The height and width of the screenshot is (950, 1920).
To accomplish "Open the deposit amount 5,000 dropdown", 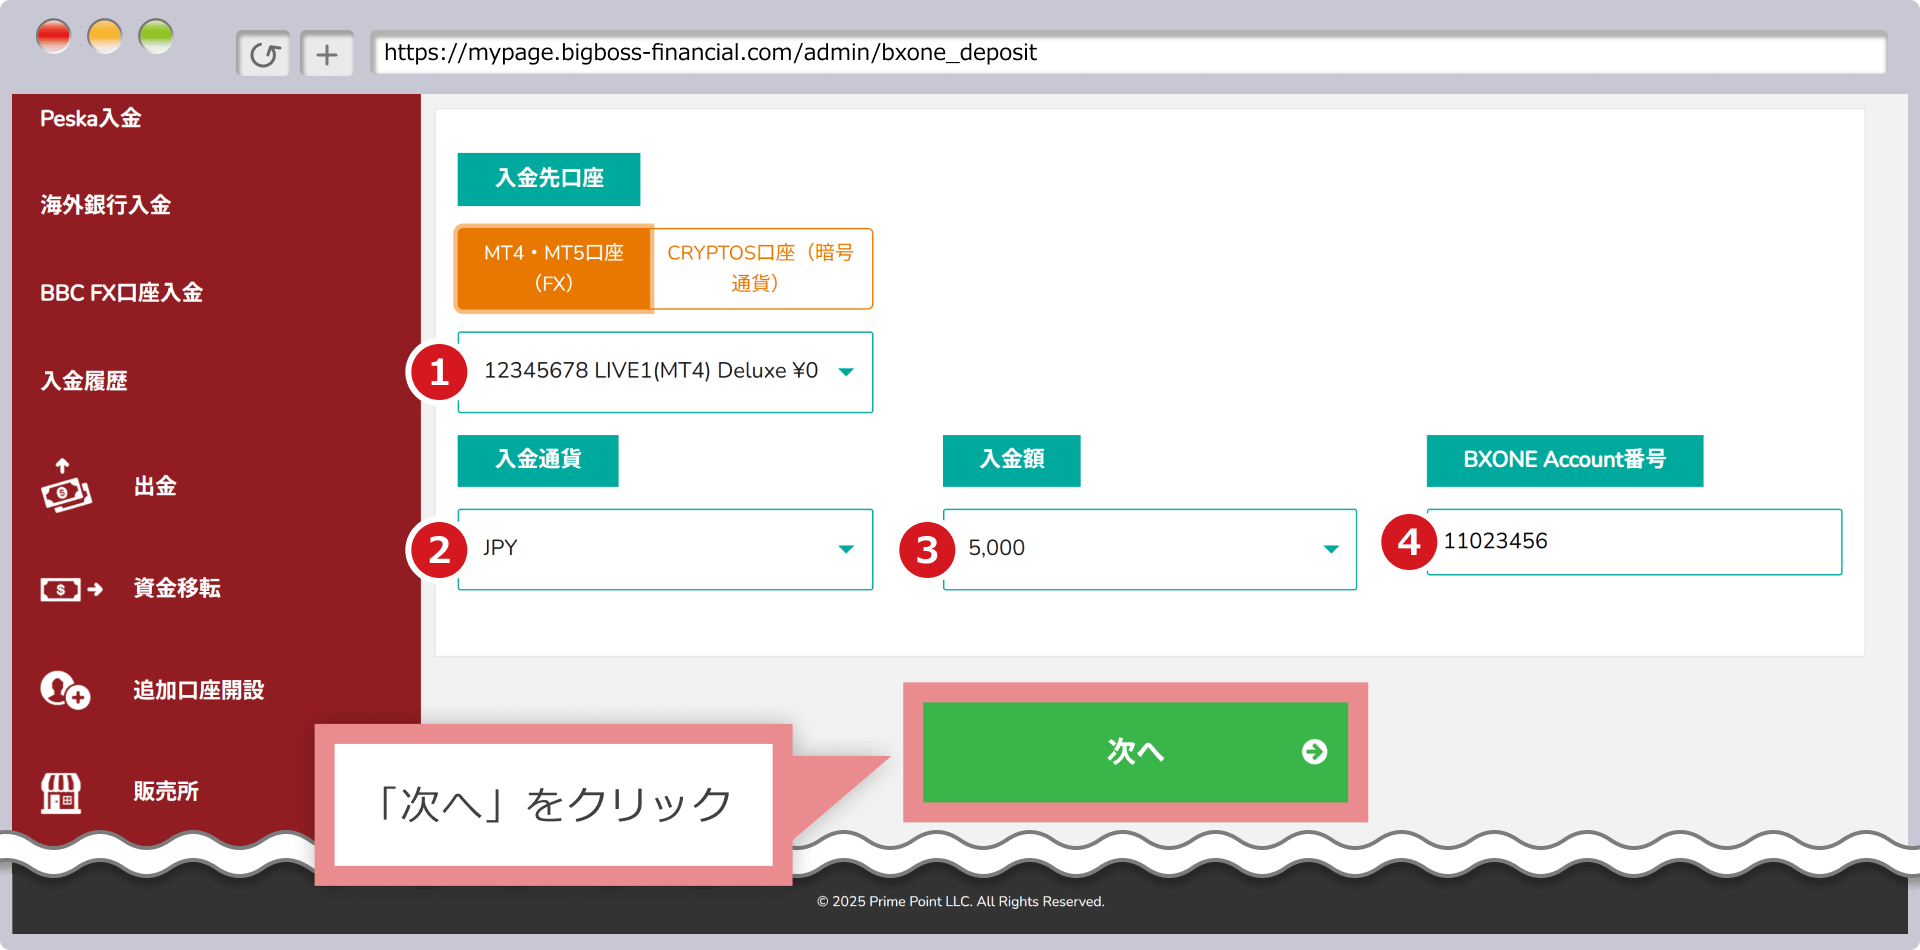I will (1149, 549).
